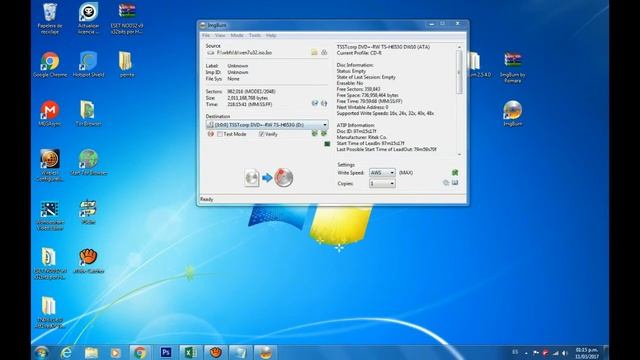640x360 pixels.
Task: Open Photoshop from the taskbar
Action: (x=166, y=352)
